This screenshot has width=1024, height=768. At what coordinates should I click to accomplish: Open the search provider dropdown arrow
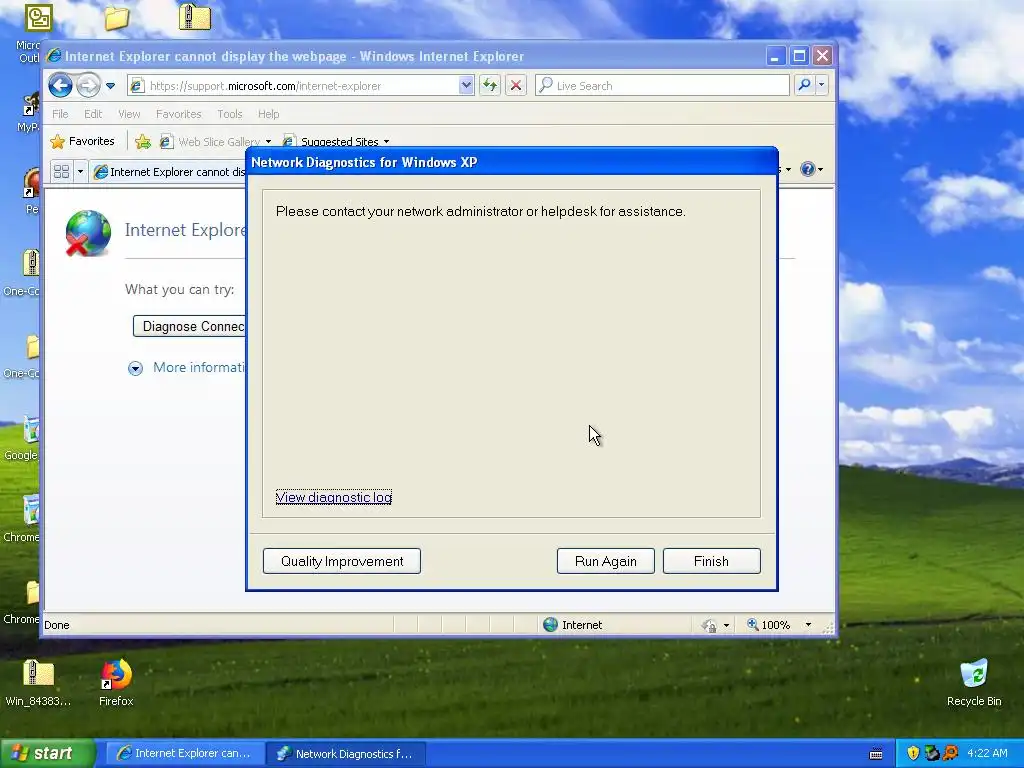pyautogui.click(x=822, y=85)
